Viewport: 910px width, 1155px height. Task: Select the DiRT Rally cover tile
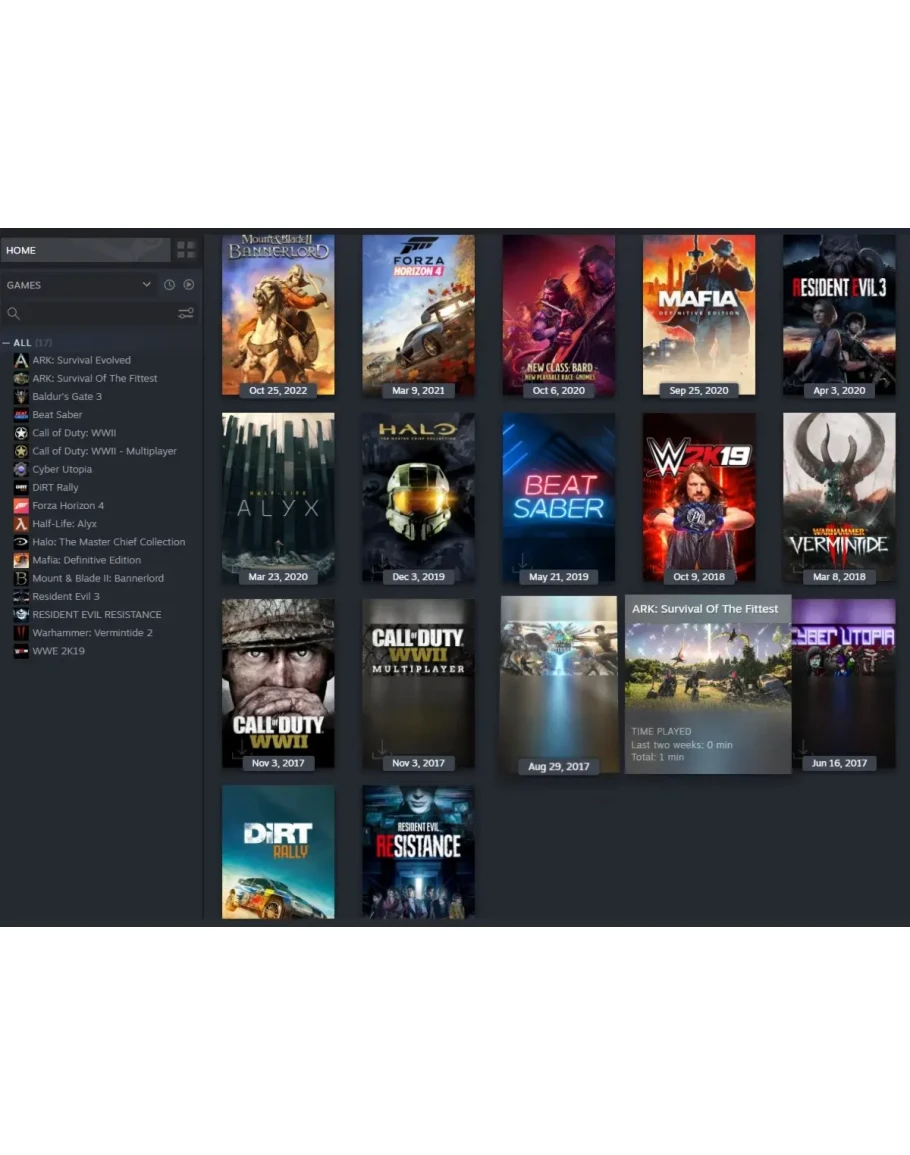click(278, 851)
